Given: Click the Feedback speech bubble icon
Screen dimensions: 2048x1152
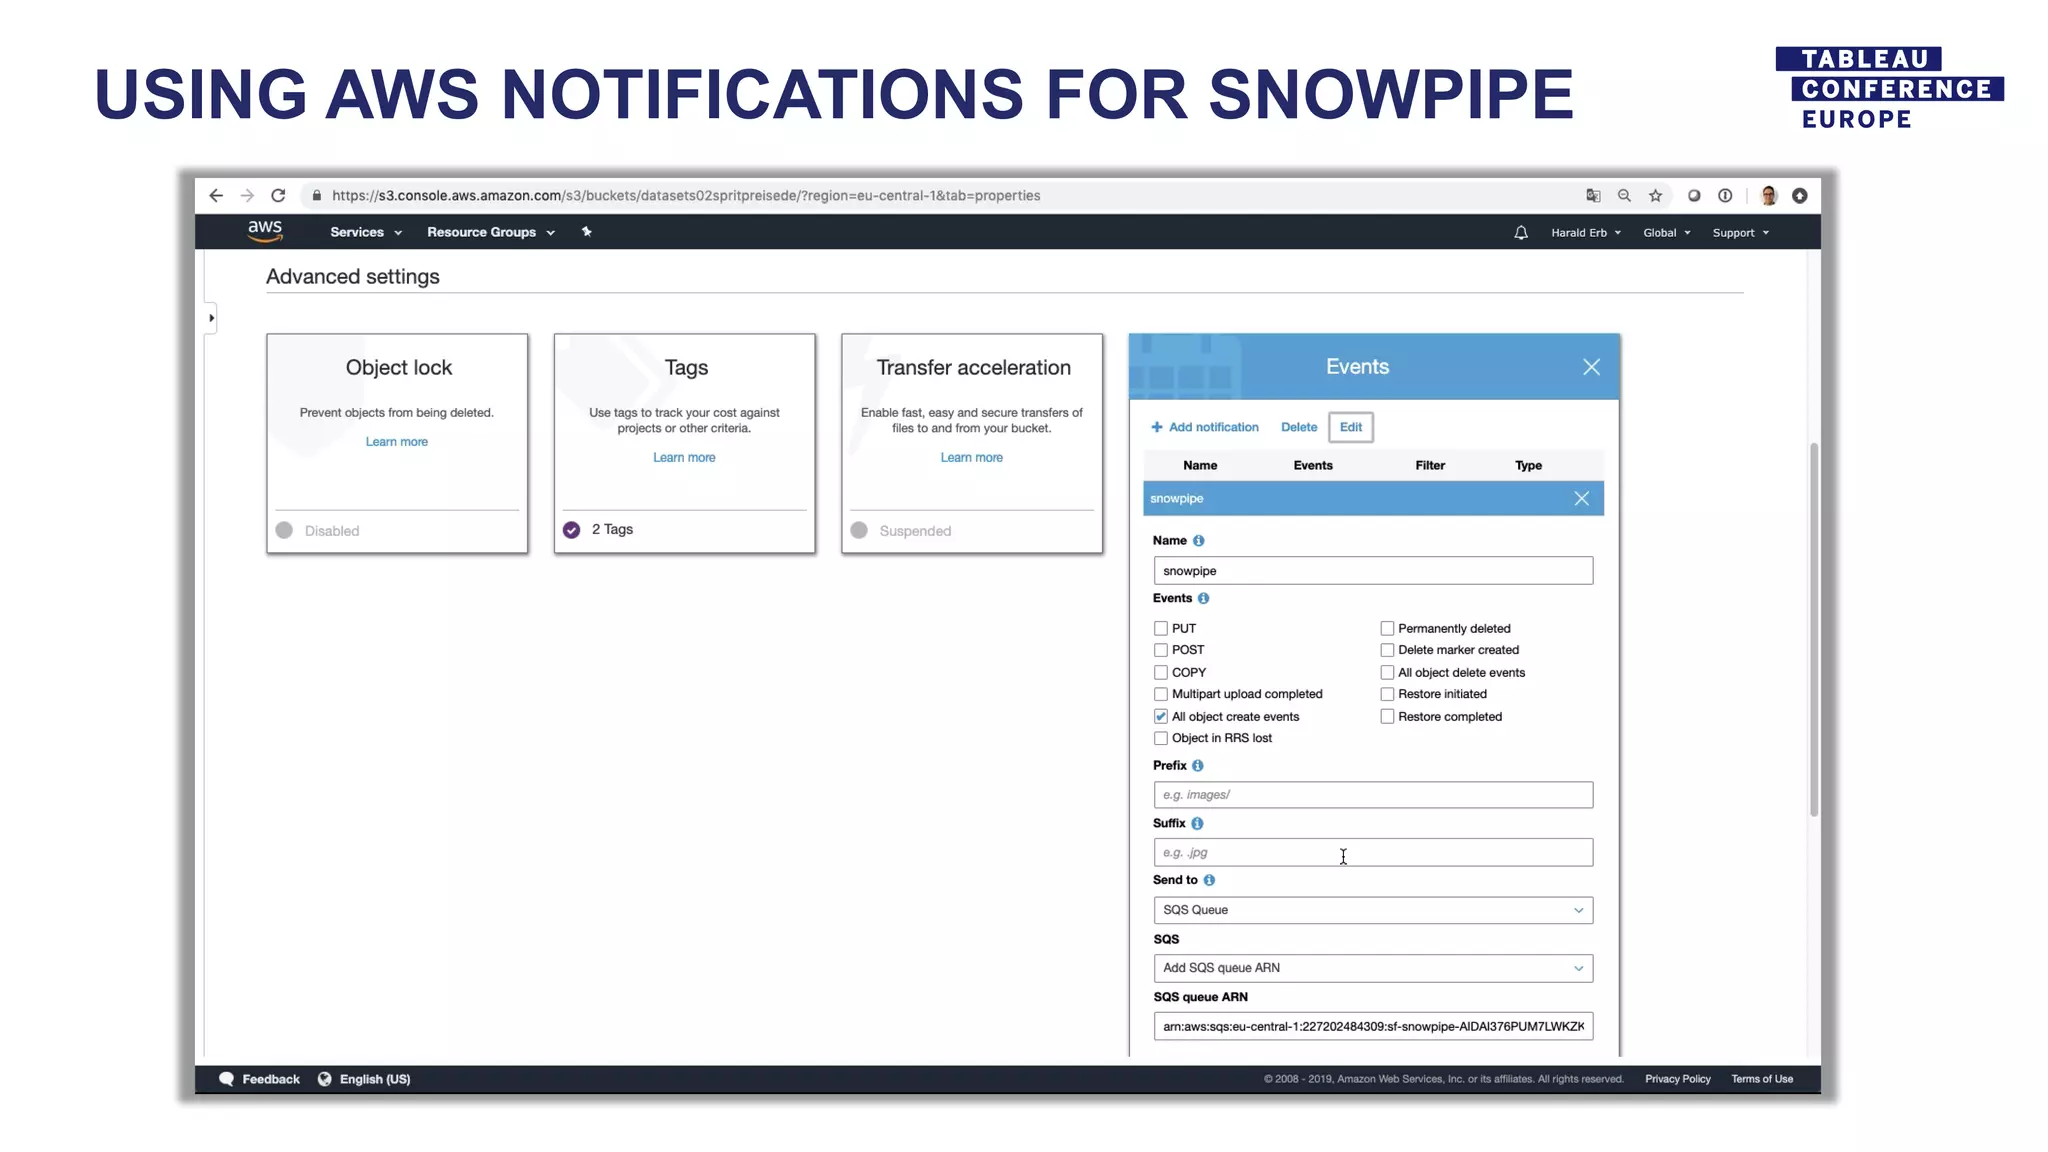Looking at the screenshot, I should coord(226,1079).
